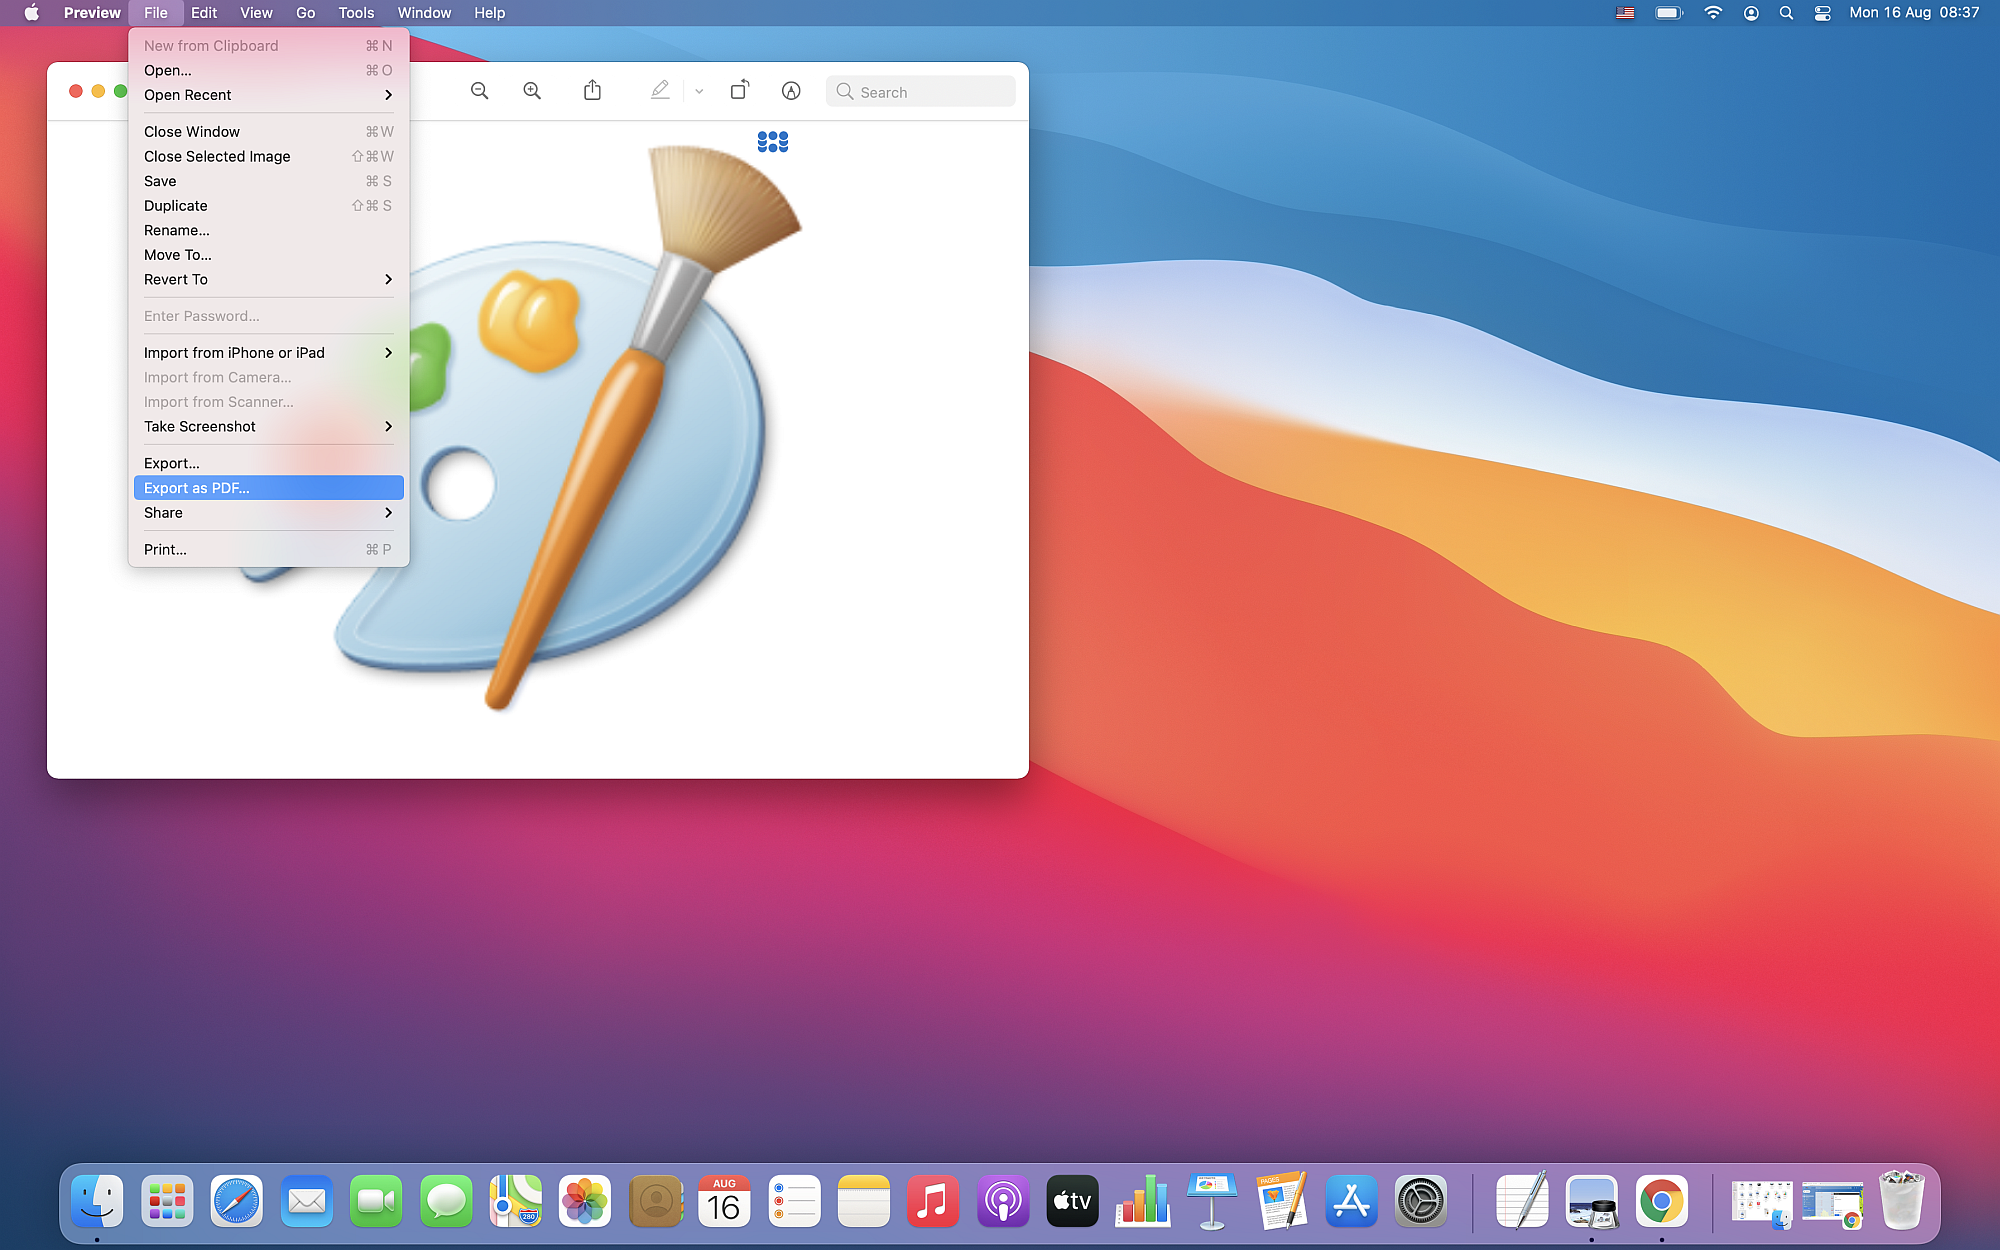Click Rename… in the File menu
2000x1250 pixels.
(177, 231)
